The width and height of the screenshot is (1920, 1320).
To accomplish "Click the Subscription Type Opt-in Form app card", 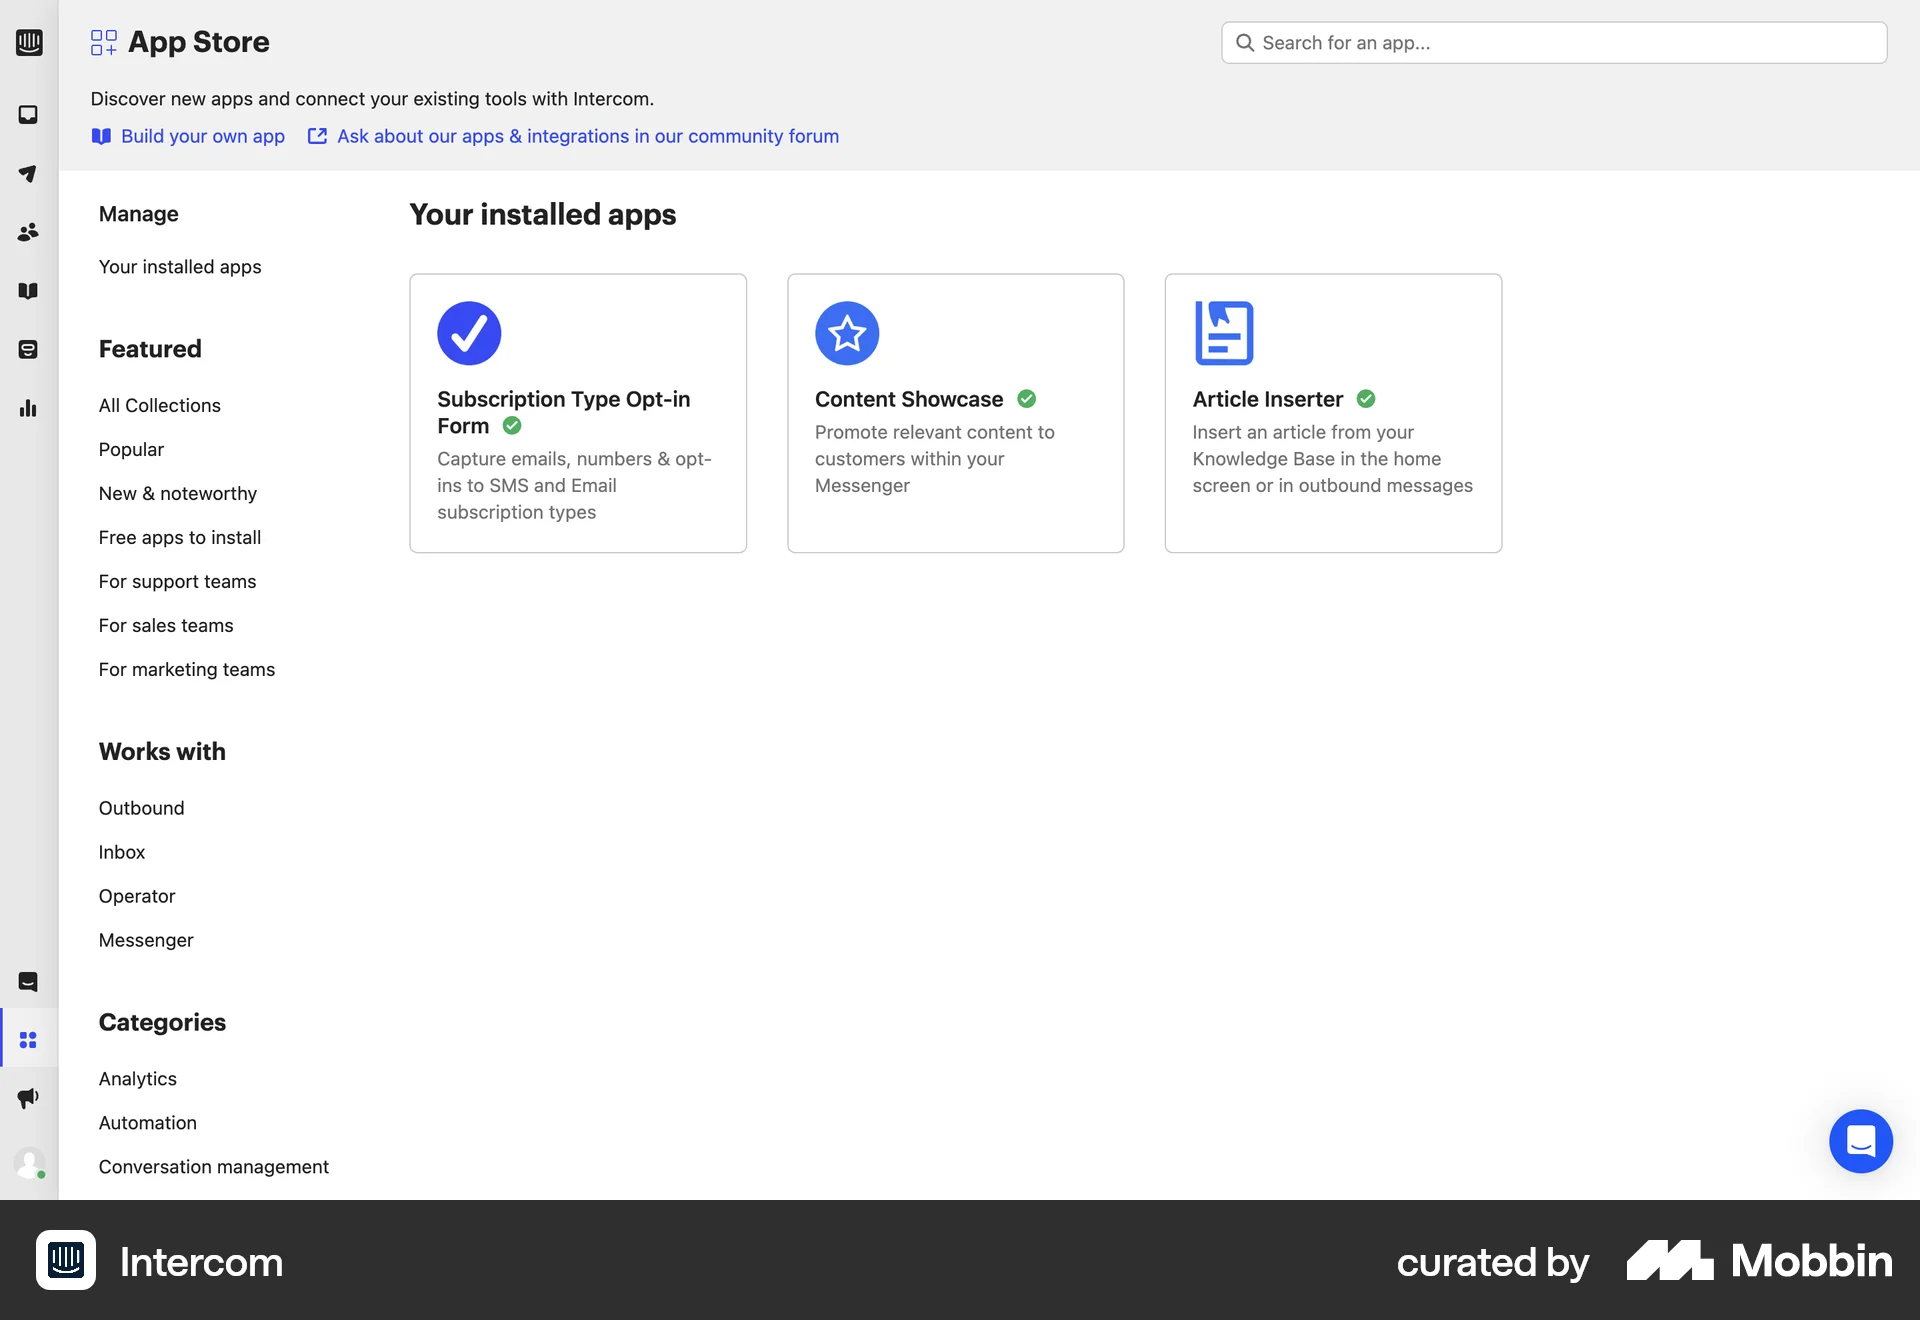I will pyautogui.click(x=578, y=412).
